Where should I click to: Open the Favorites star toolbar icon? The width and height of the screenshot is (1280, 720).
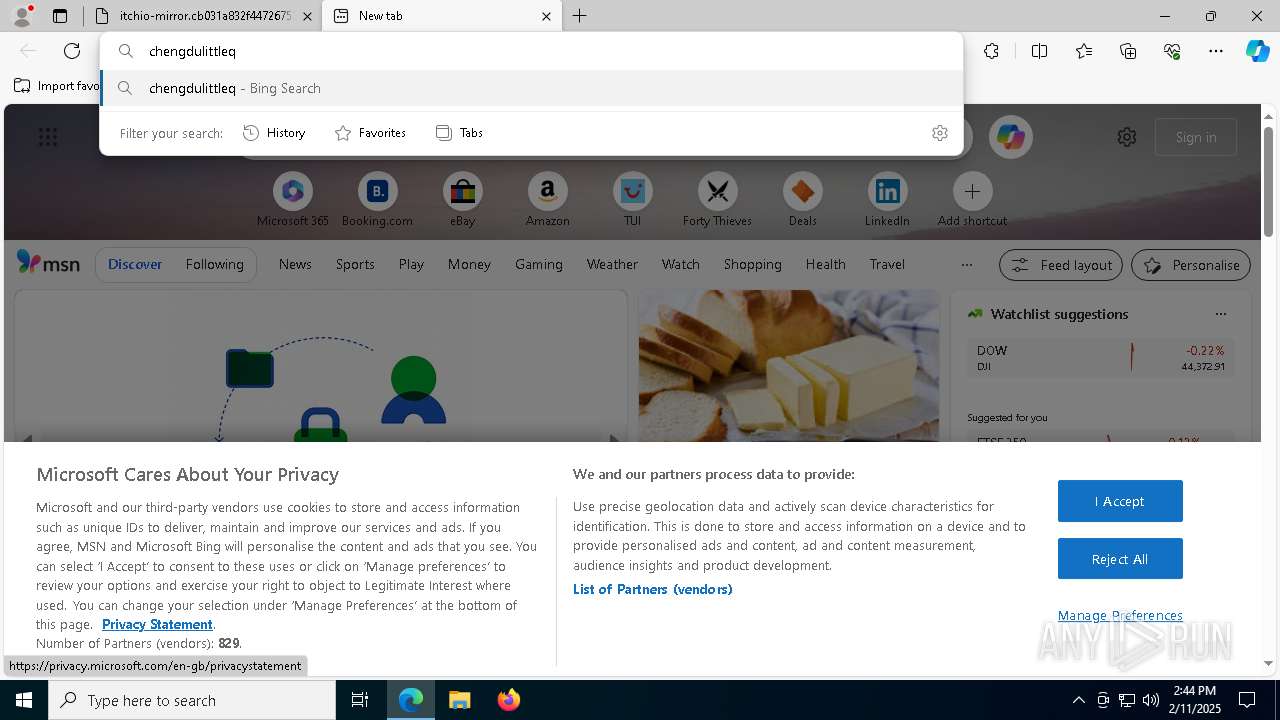[x=1084, y=51]
